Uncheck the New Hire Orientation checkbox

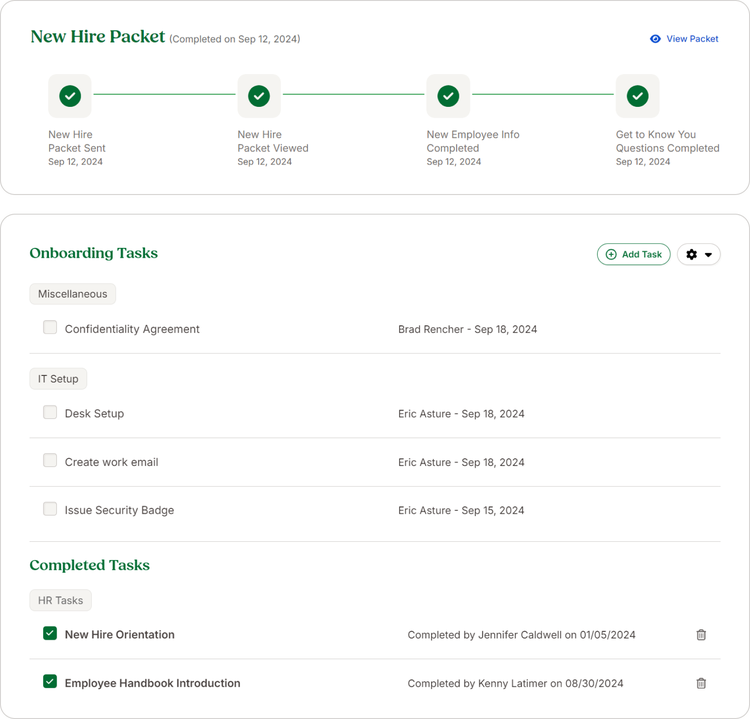tap(50, 633)
